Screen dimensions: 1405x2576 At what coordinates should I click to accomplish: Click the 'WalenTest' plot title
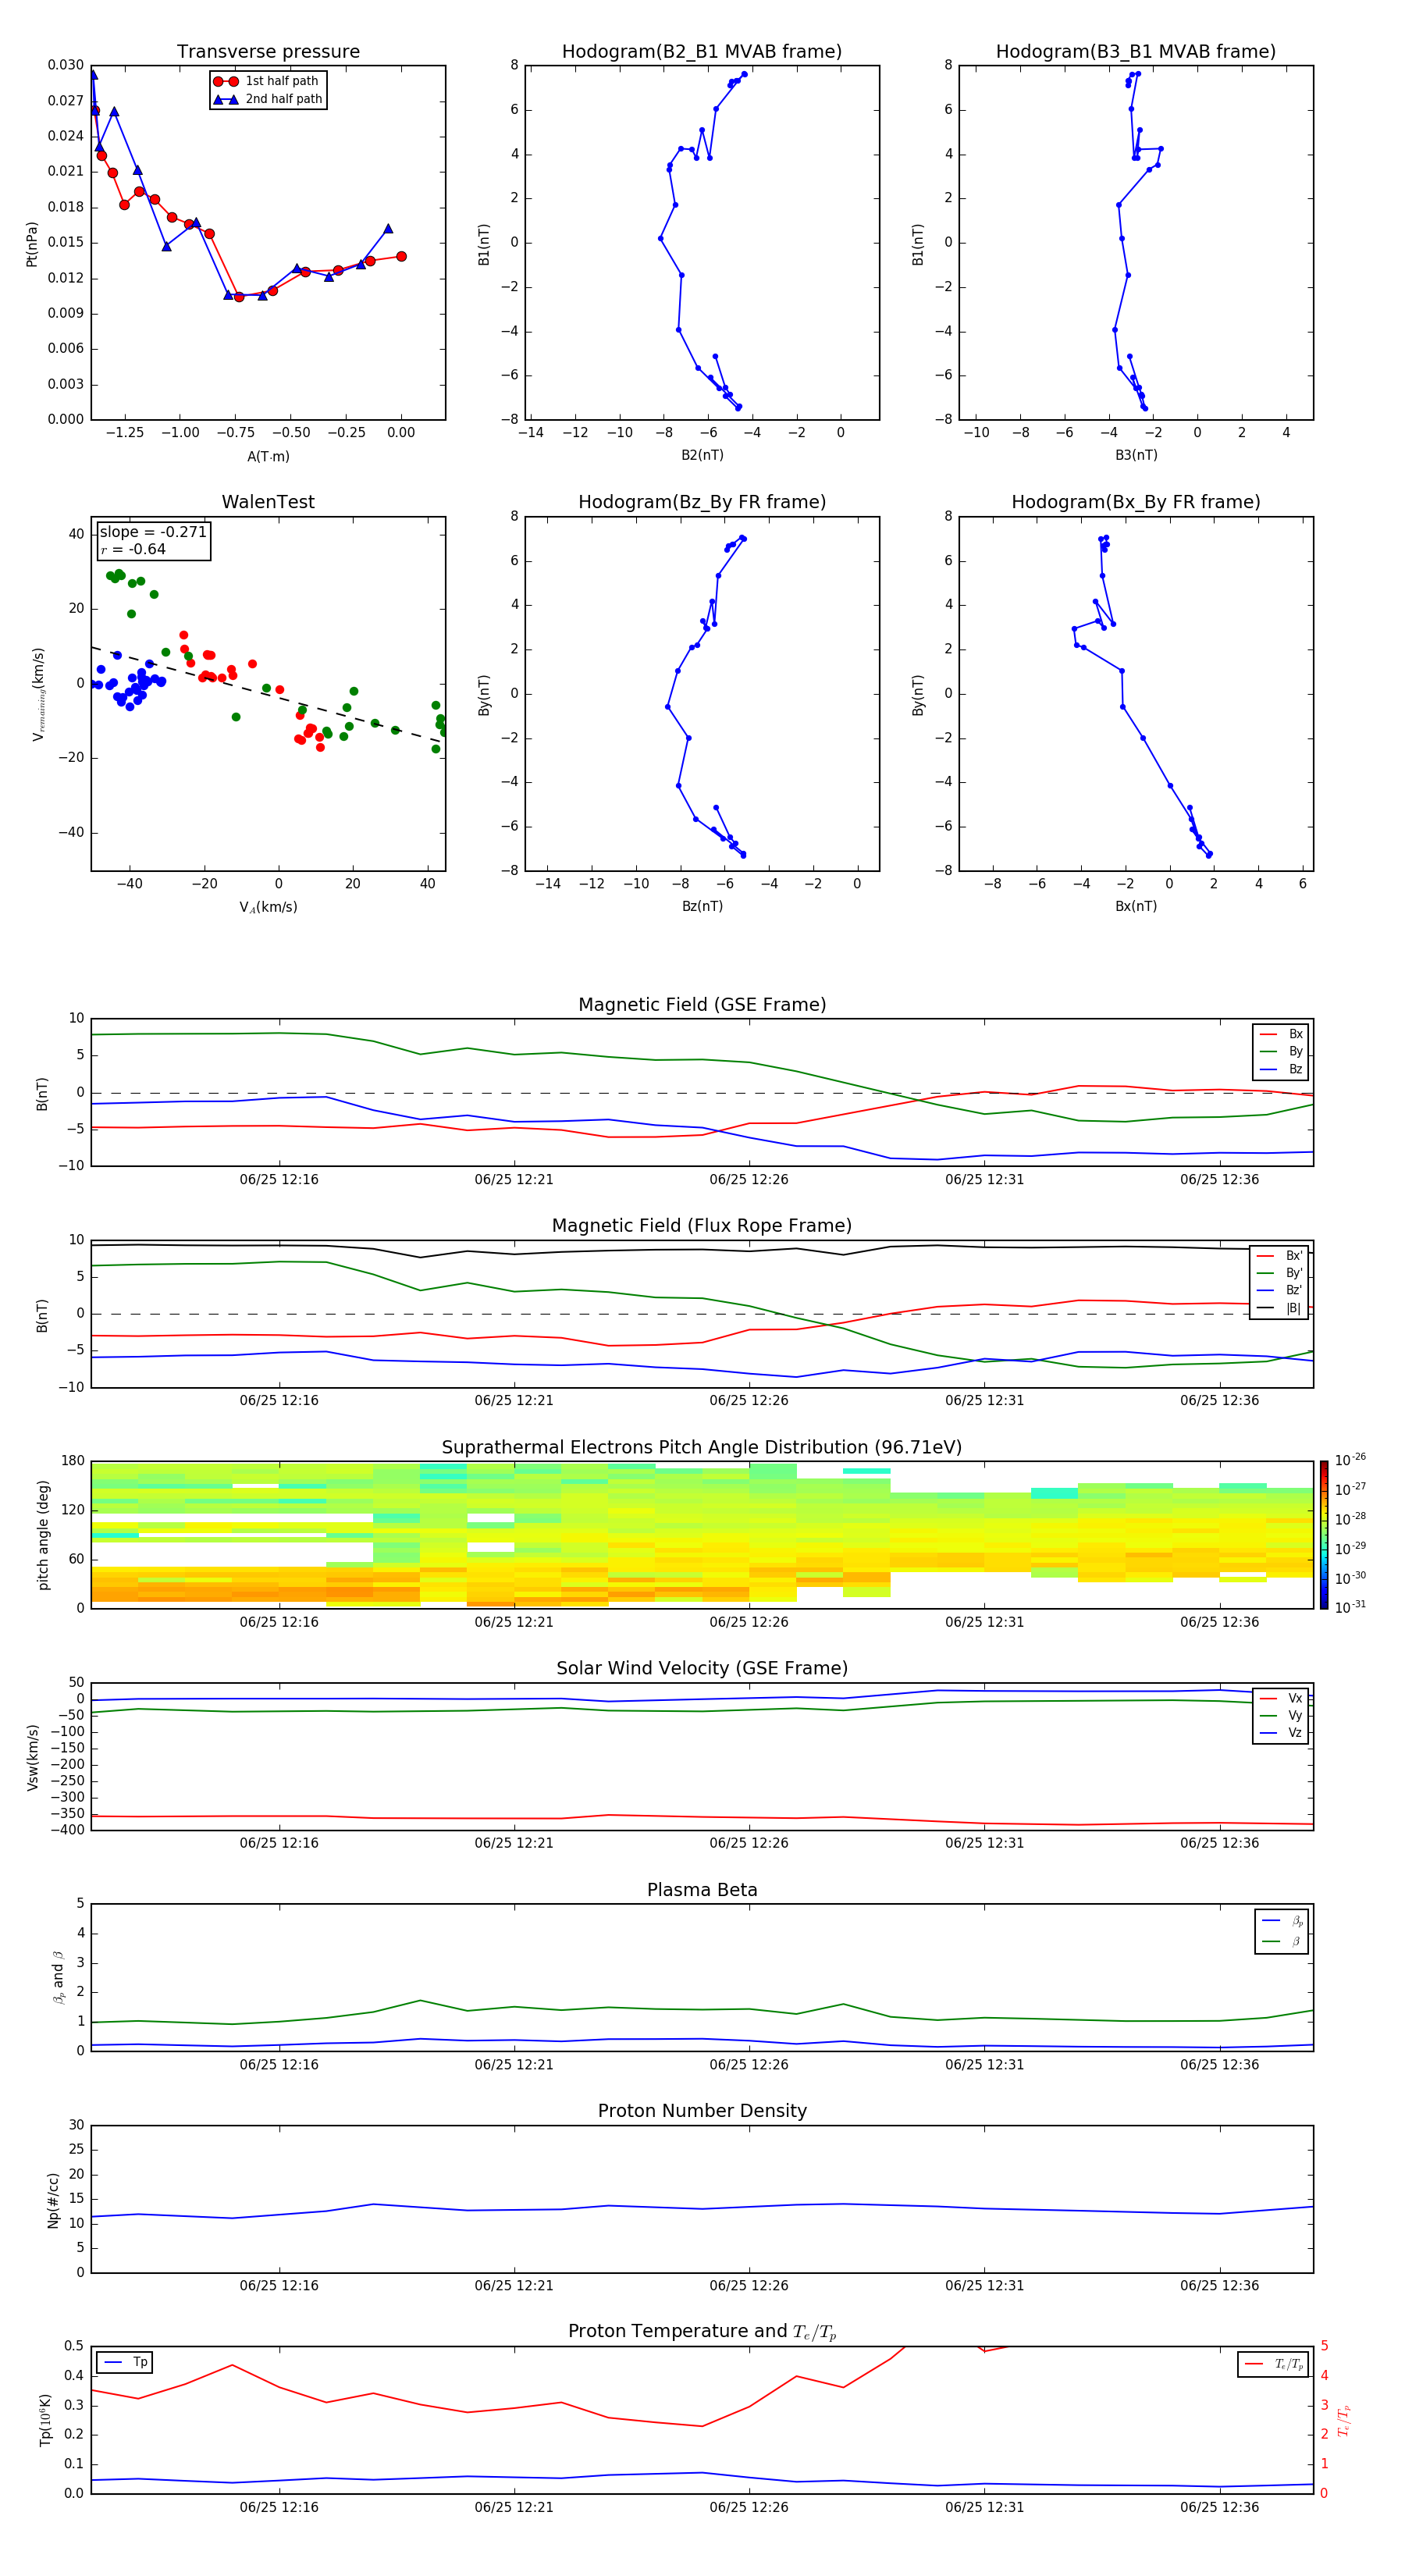pos(268,502)
